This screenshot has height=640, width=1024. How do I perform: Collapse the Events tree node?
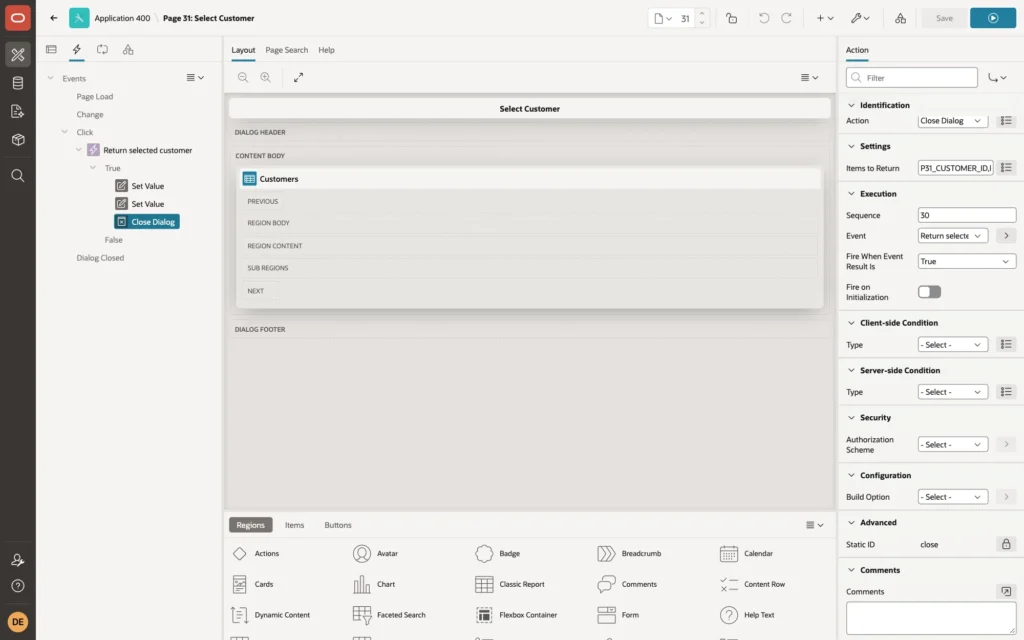(x=50, y=78)
